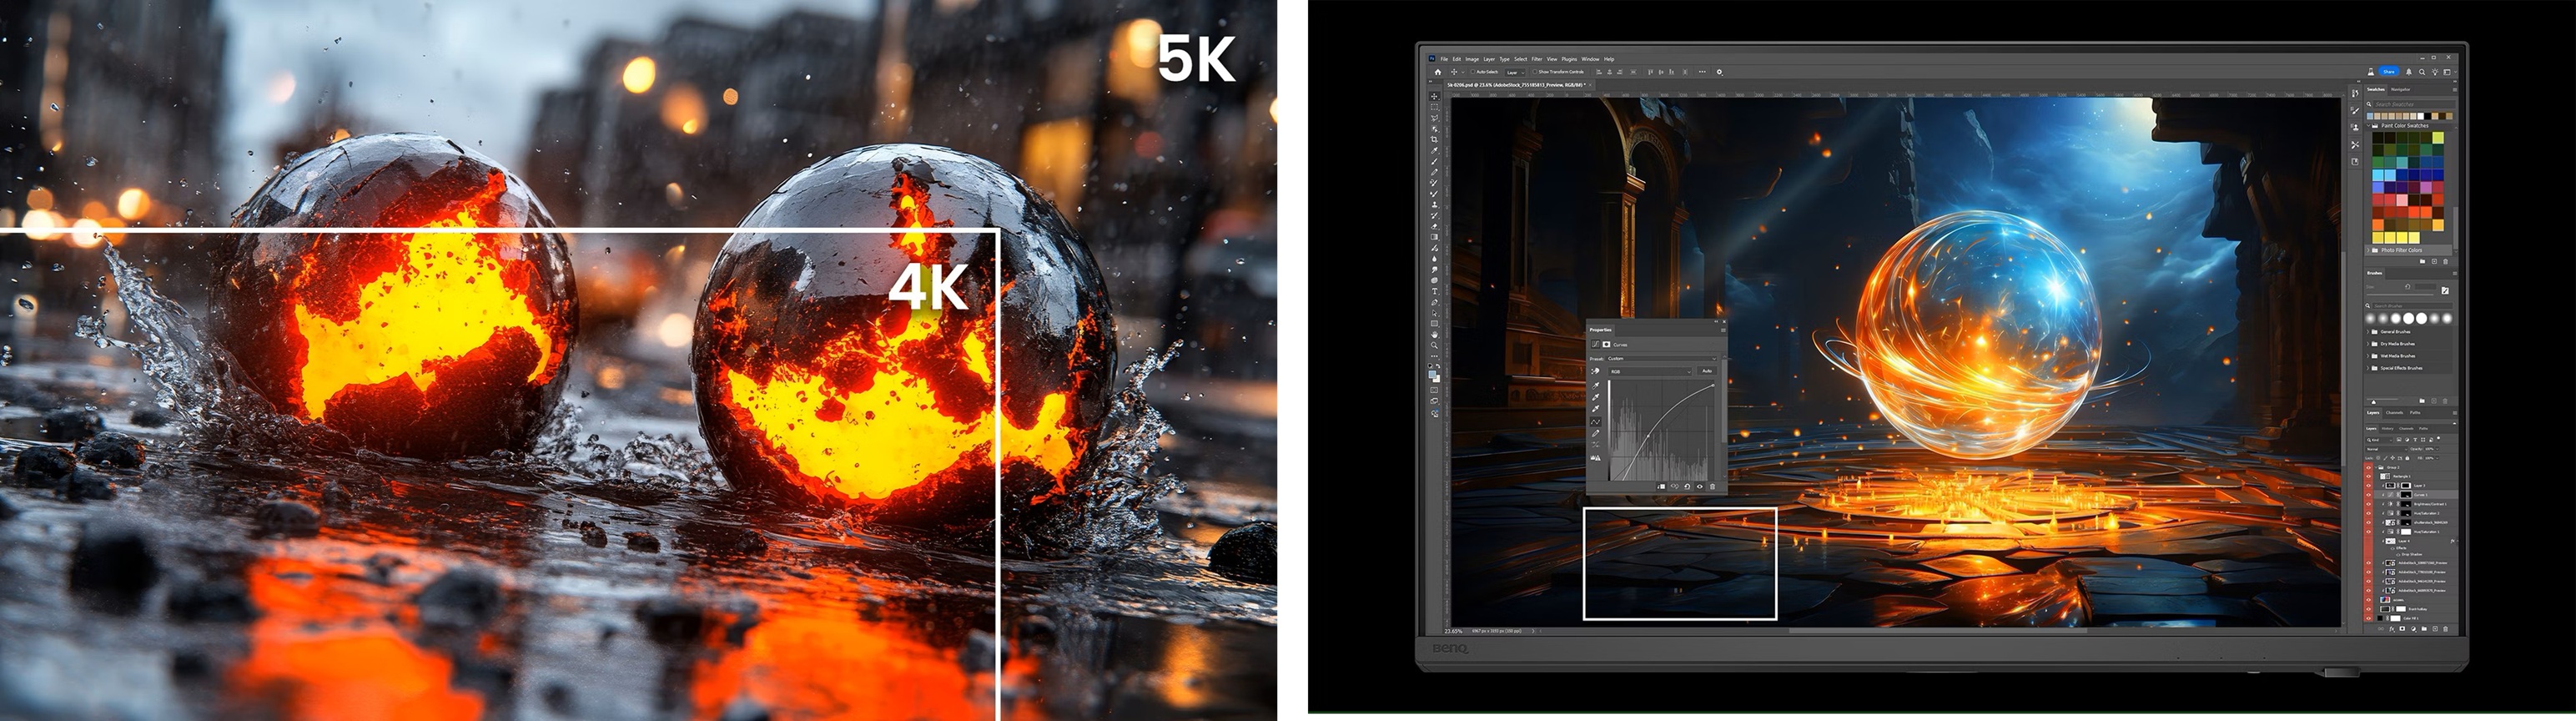Screen dimensions: 2576x721
Task: Select the Eyedropper tool
Action: click(x=1434, y=151)
